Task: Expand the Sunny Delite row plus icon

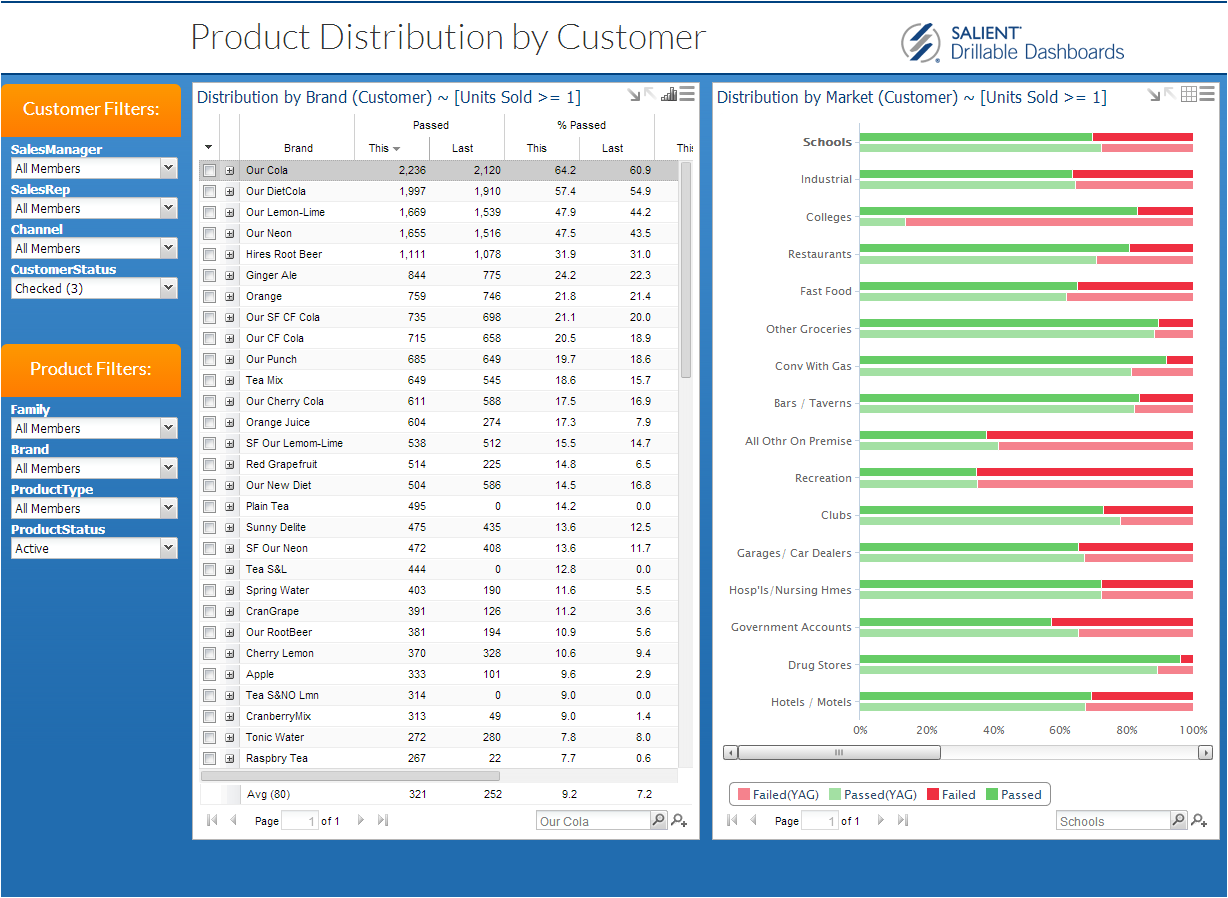Action: [x=229, y=527]
